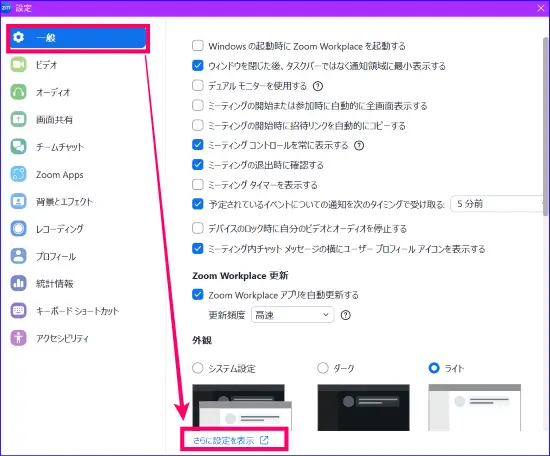Image resolution: width=550 pixels, height=456 pixels.
Task: Click help icon next to デュアル モニターを使用する
Action: (318, 86)
